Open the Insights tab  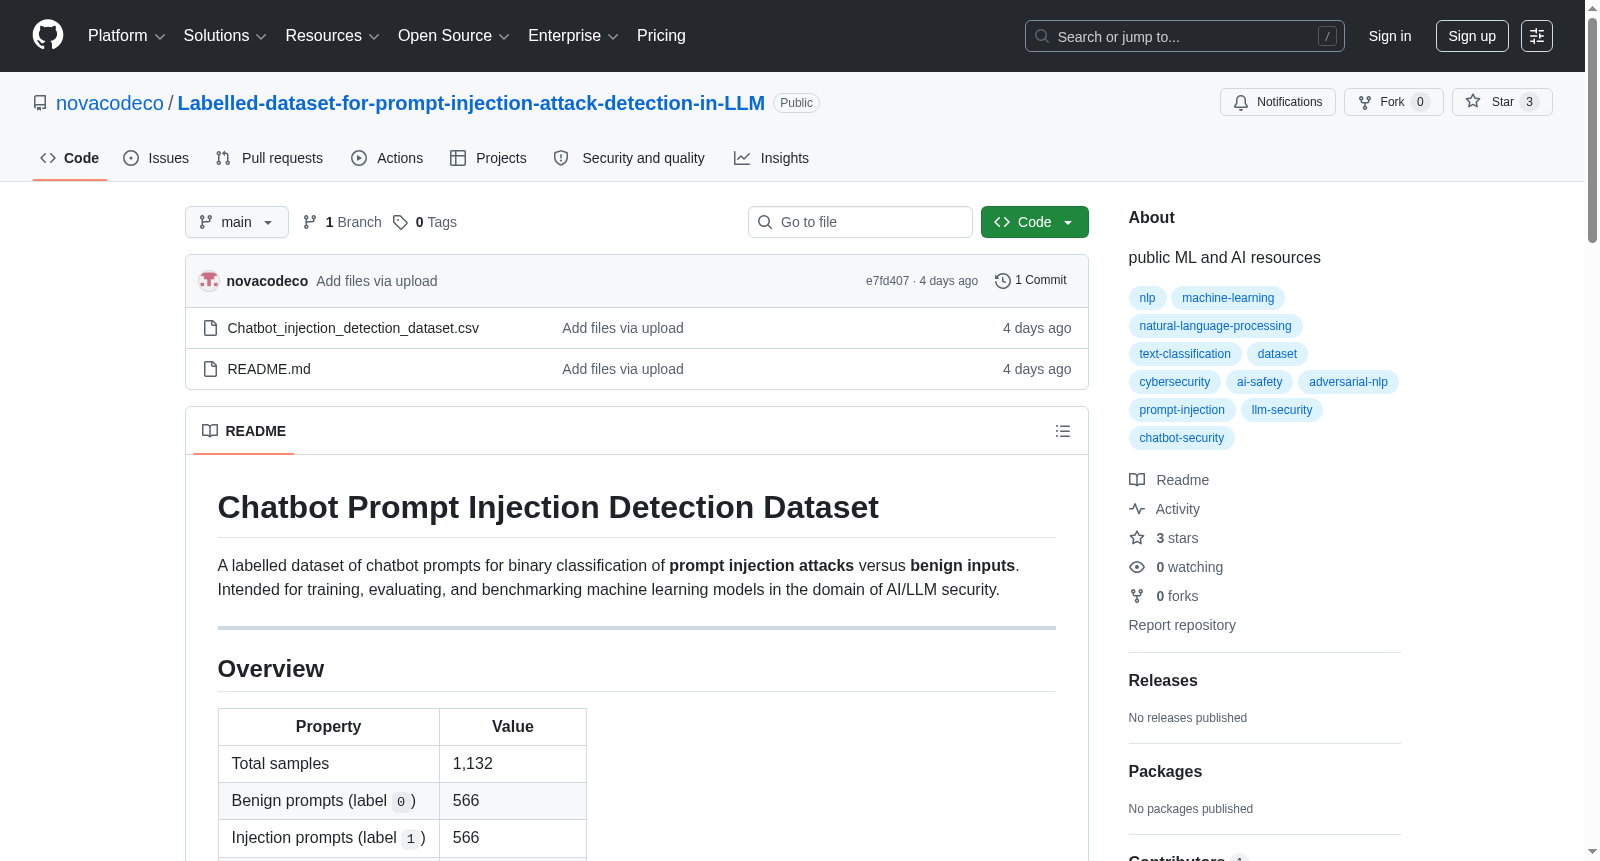pos(771,158)
